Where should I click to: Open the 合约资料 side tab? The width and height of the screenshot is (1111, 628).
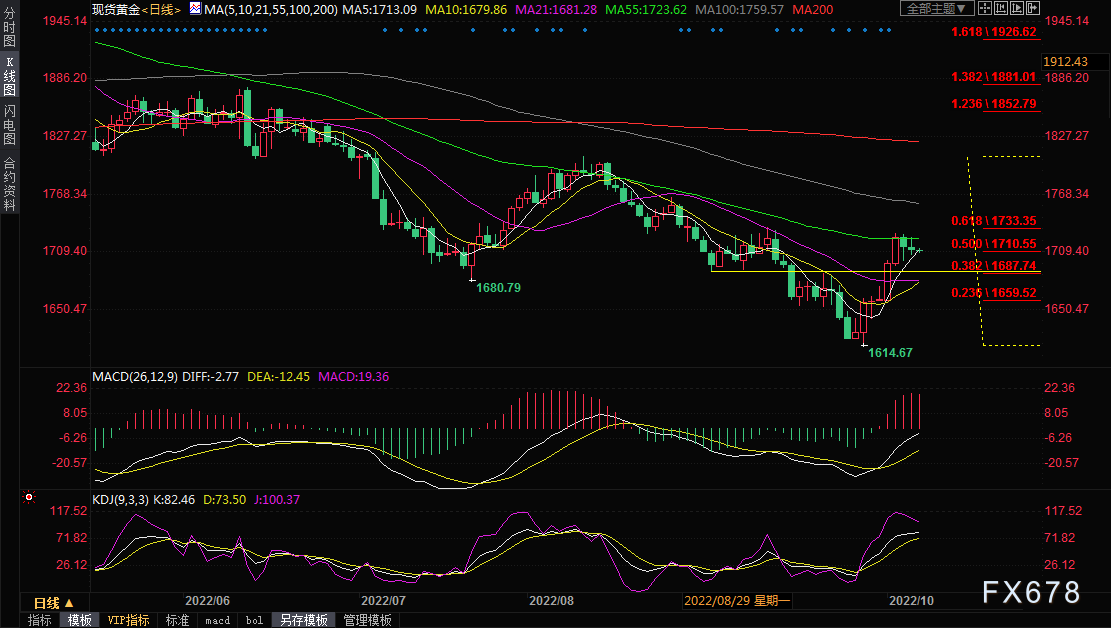[9, 183]
